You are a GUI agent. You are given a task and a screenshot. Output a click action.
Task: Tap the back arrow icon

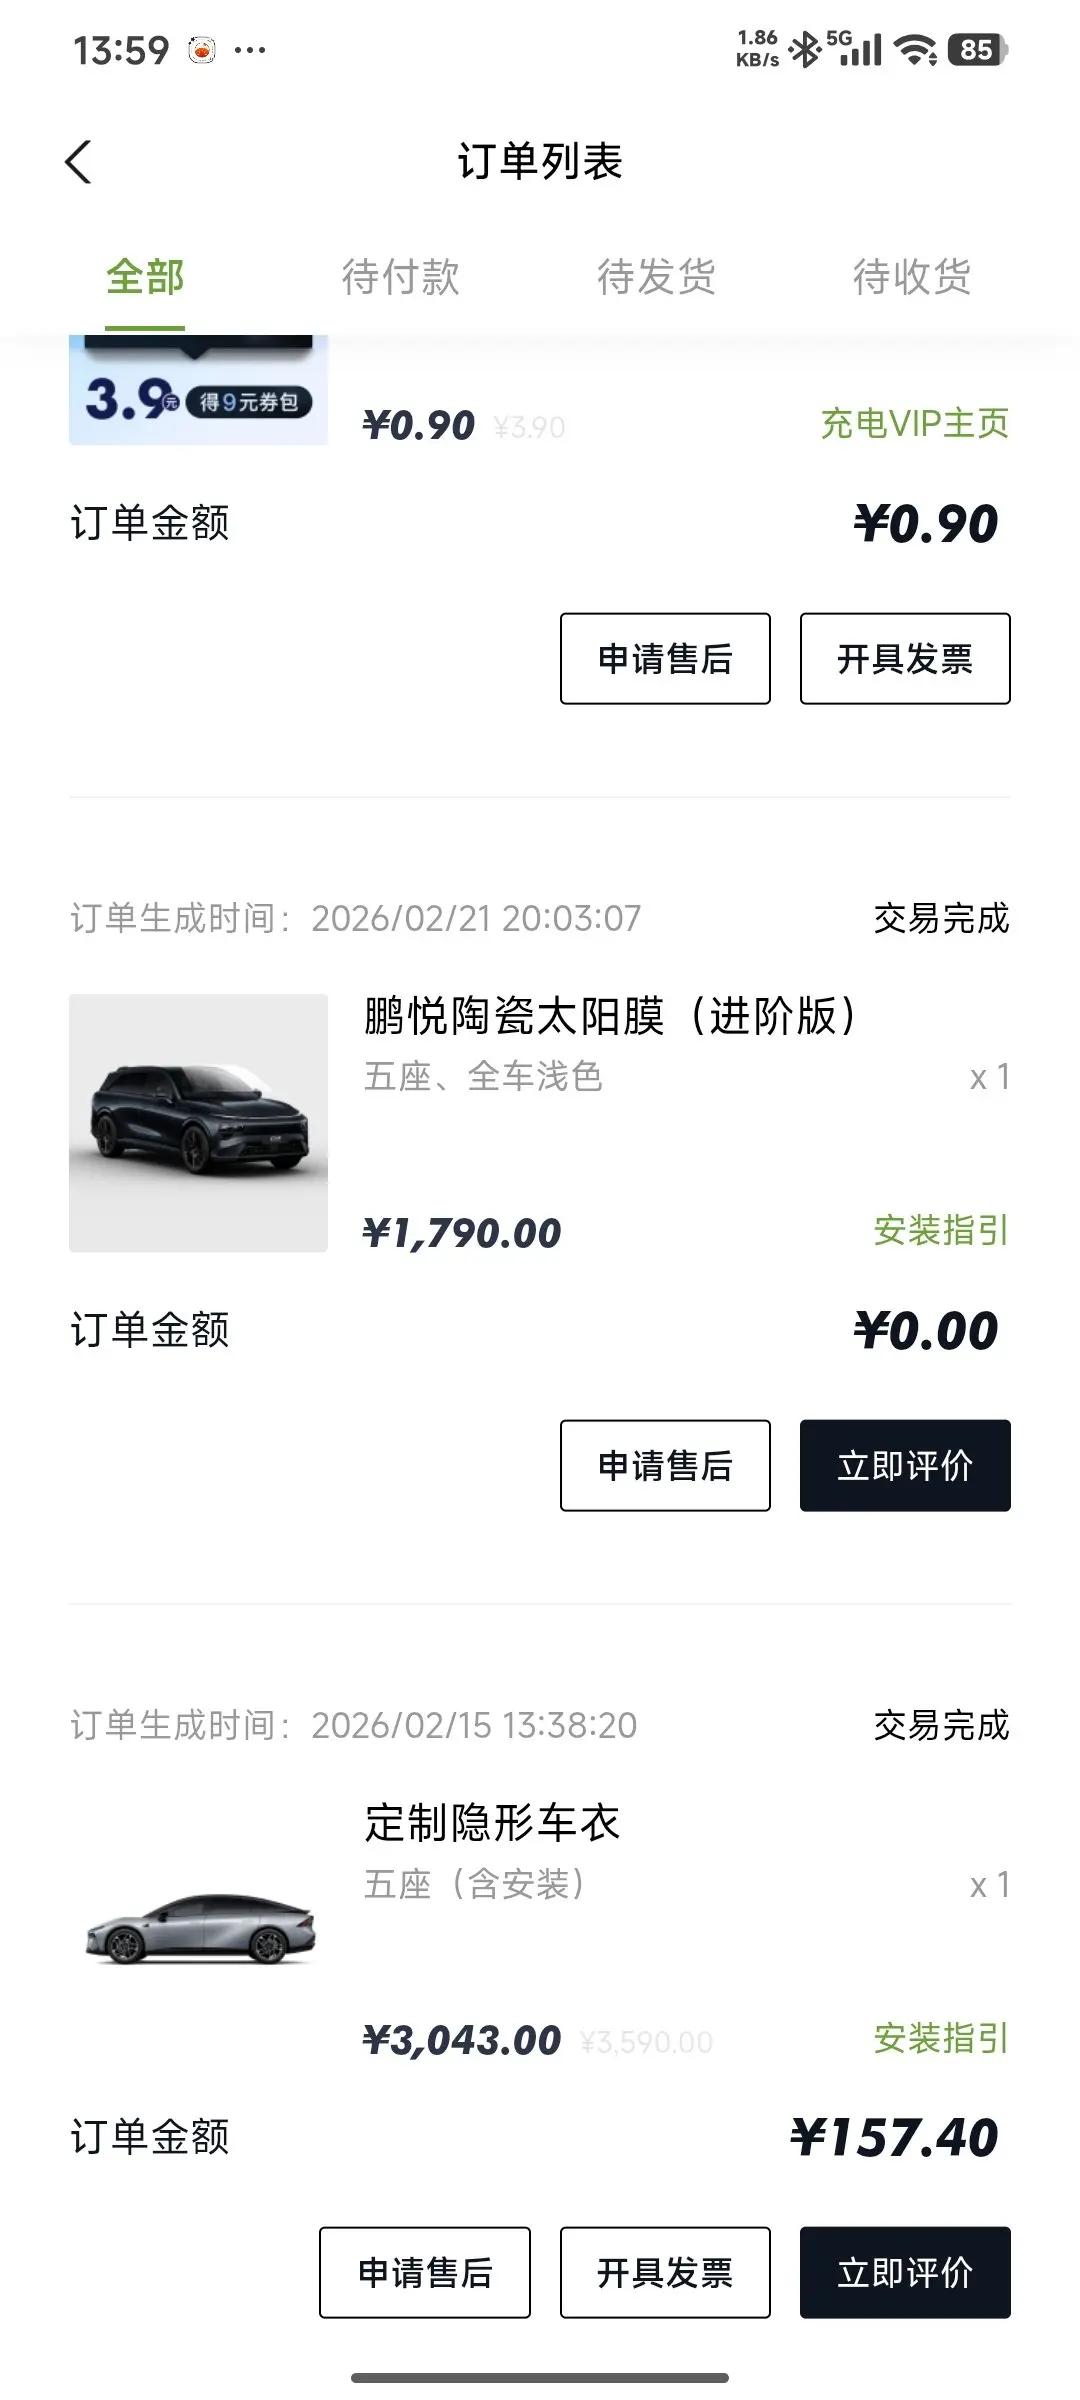(78, 162)
